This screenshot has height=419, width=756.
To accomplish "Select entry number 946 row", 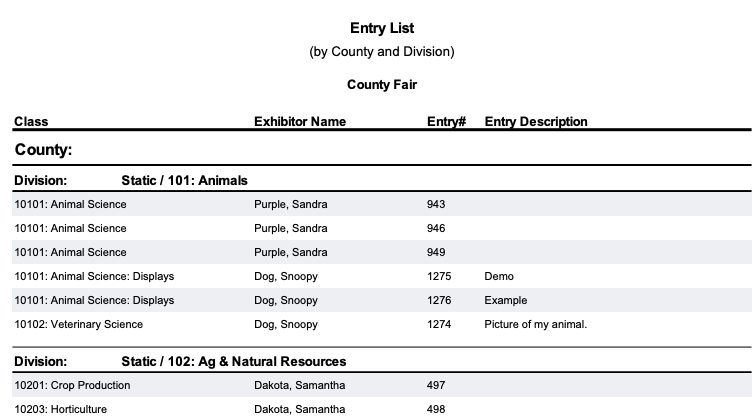I will pos(382,228).
